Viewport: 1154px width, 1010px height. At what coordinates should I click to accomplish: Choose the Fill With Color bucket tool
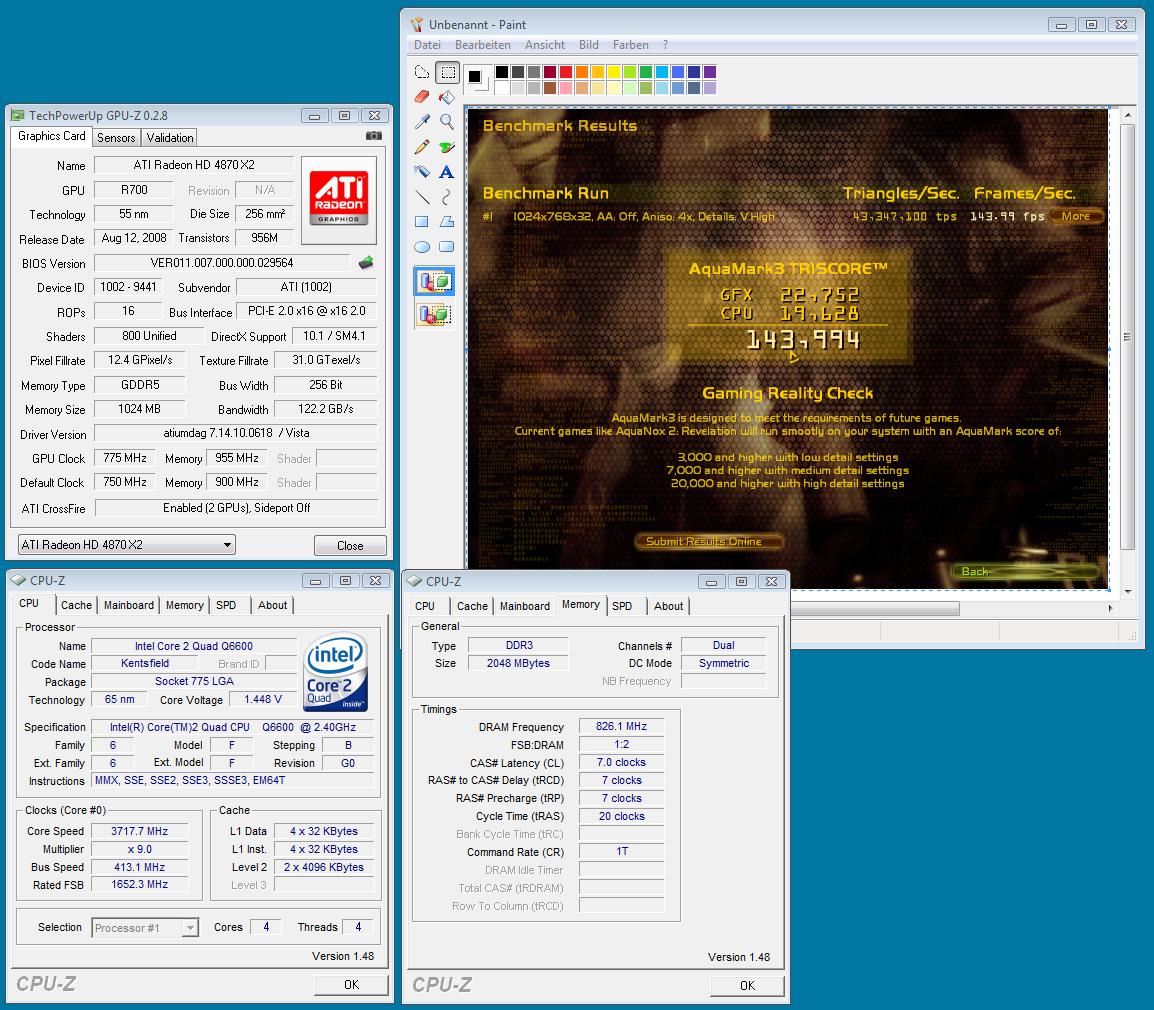(x=447, y=97)
